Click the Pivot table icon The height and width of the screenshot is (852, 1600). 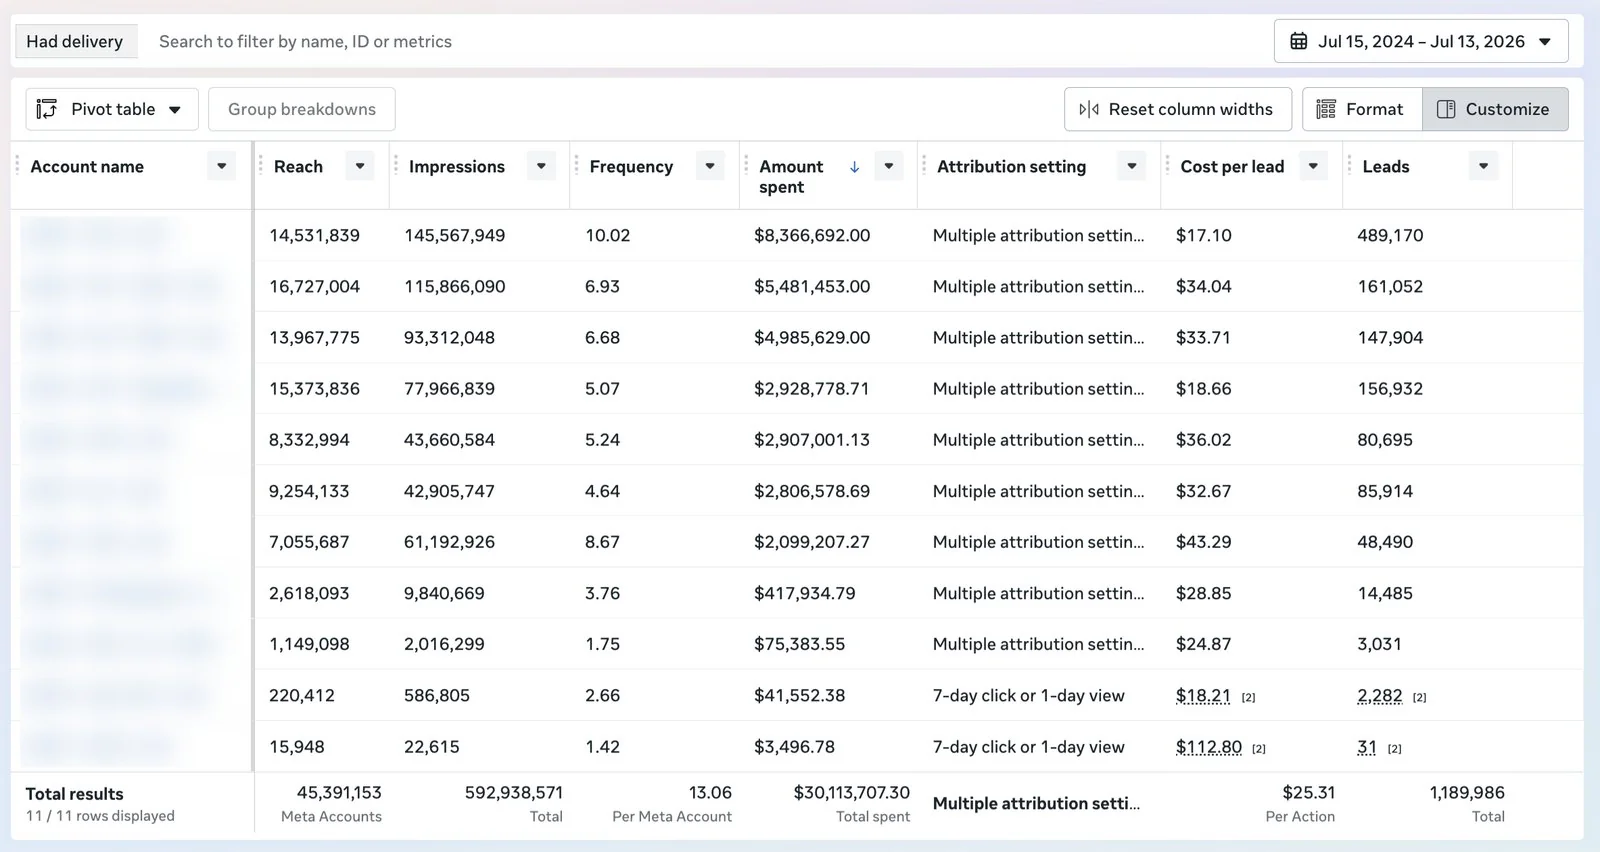(x=47, y=109)
